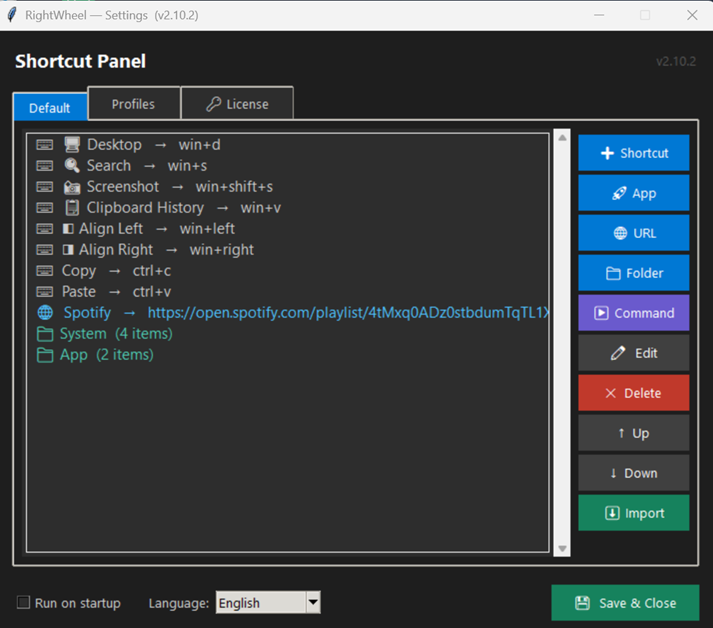This screenshot has width=713, height=628.
Task: Click the scrollbar up arrow
Action: (562, 137)
